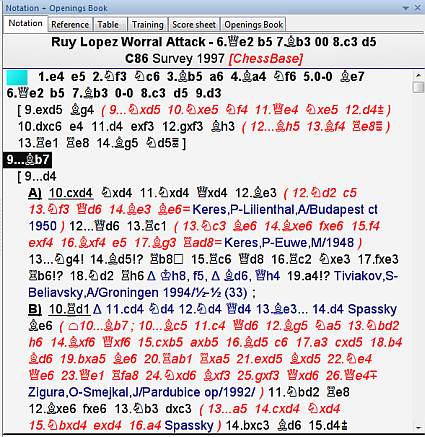Select variation A move 10.cxd4
This screenshot has width=425, height=437.
(x=71, y=193)
